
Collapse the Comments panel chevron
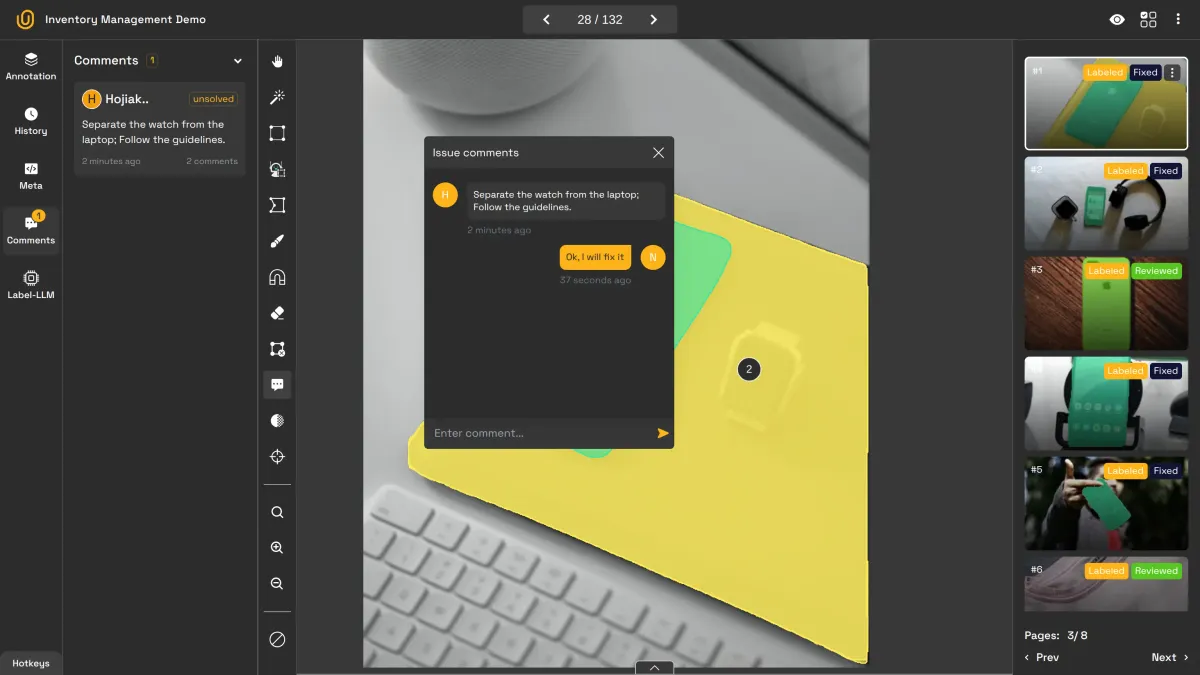[x=237, y=61]
